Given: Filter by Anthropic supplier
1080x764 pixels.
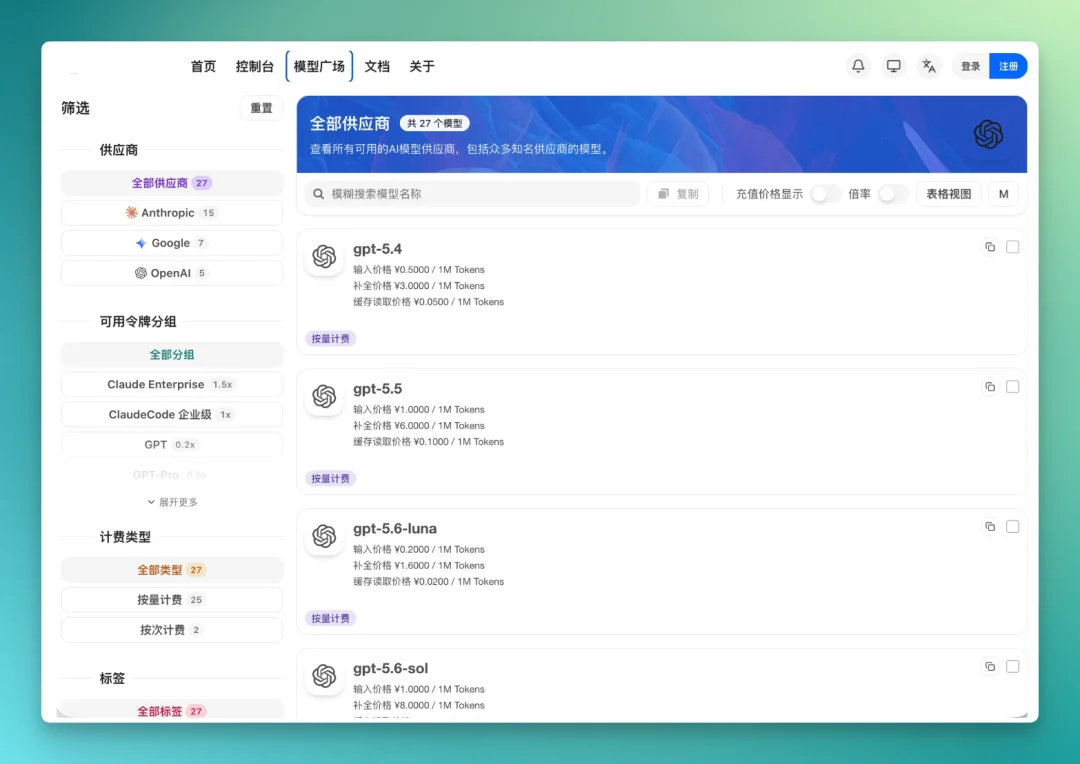Looking at the screenshot, I should tap(172, 213).
